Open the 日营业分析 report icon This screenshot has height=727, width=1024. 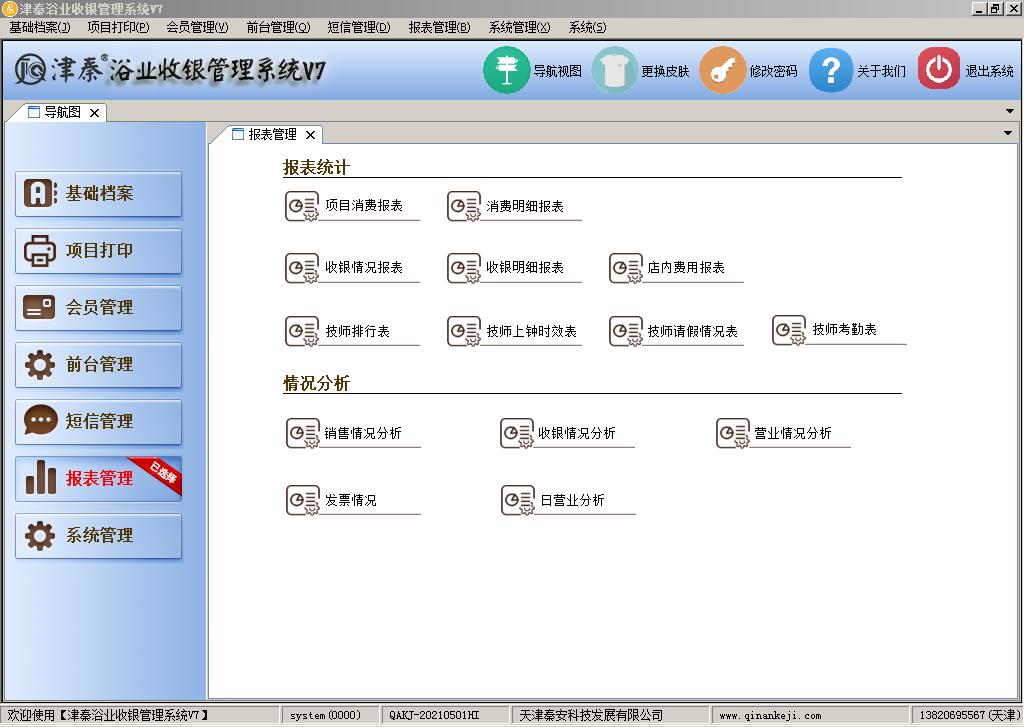[518, 500]
